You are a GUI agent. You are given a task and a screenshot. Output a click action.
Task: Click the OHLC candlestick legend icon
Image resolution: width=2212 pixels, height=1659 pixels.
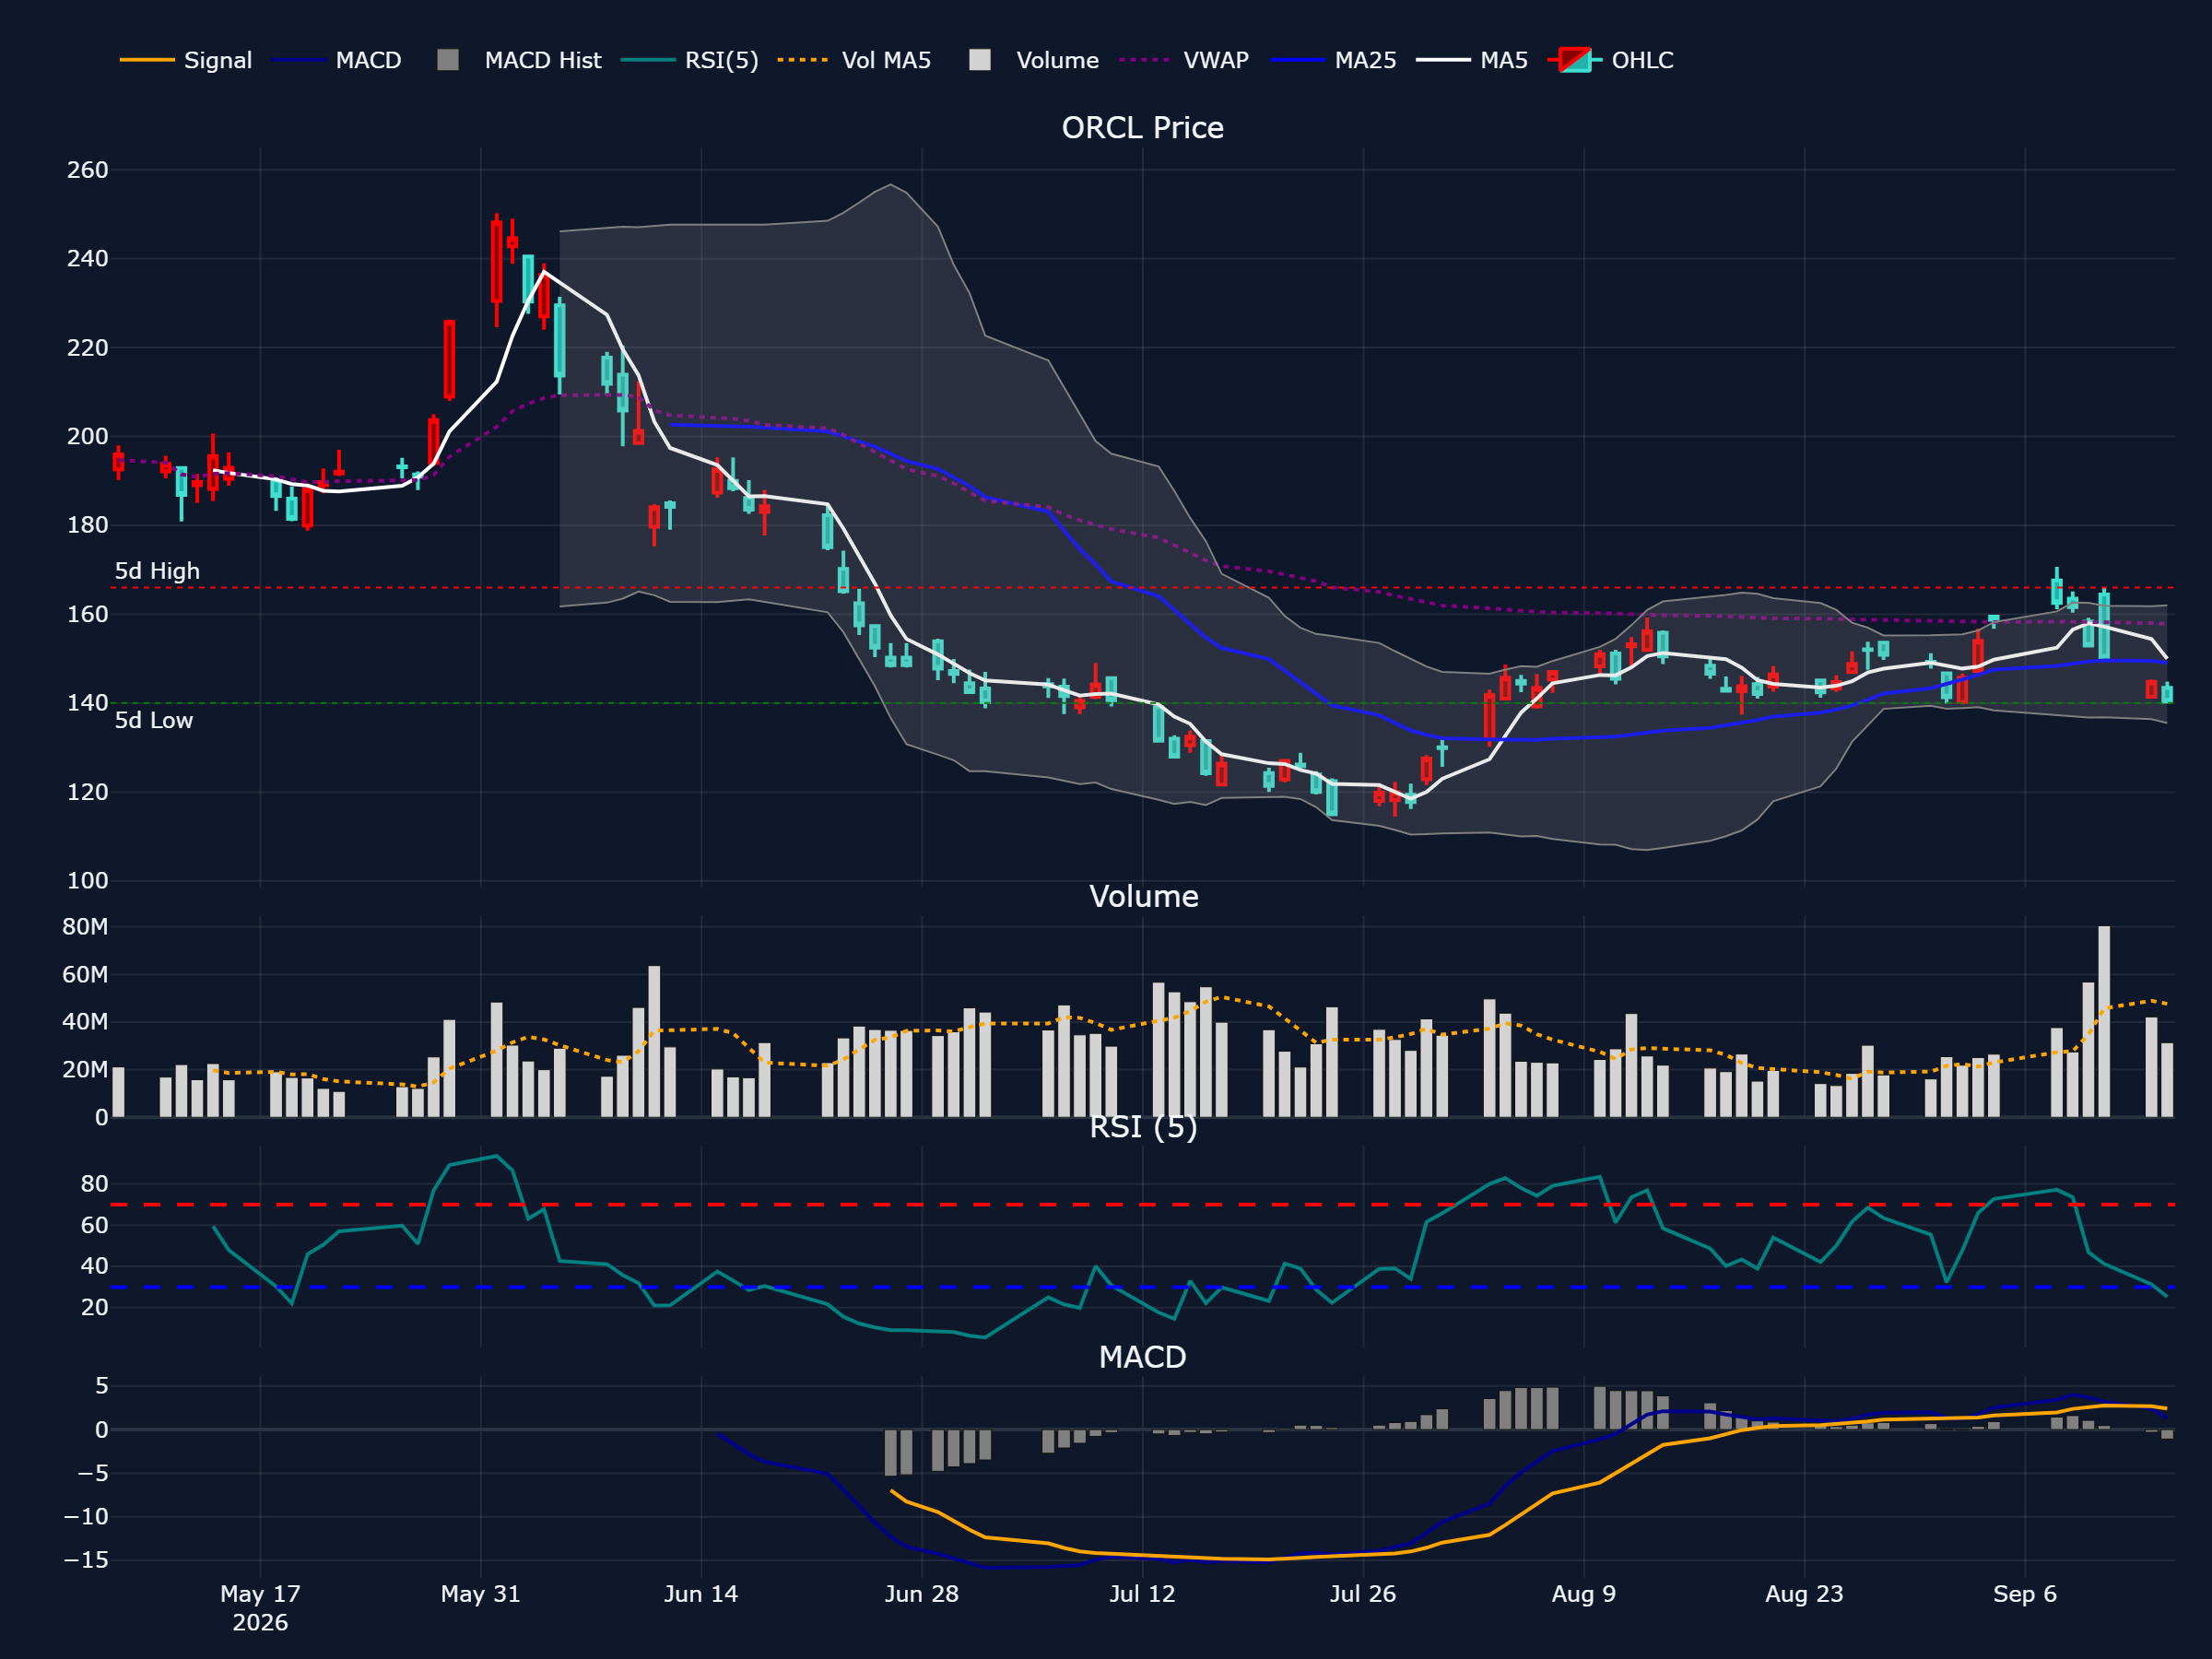1575,60
